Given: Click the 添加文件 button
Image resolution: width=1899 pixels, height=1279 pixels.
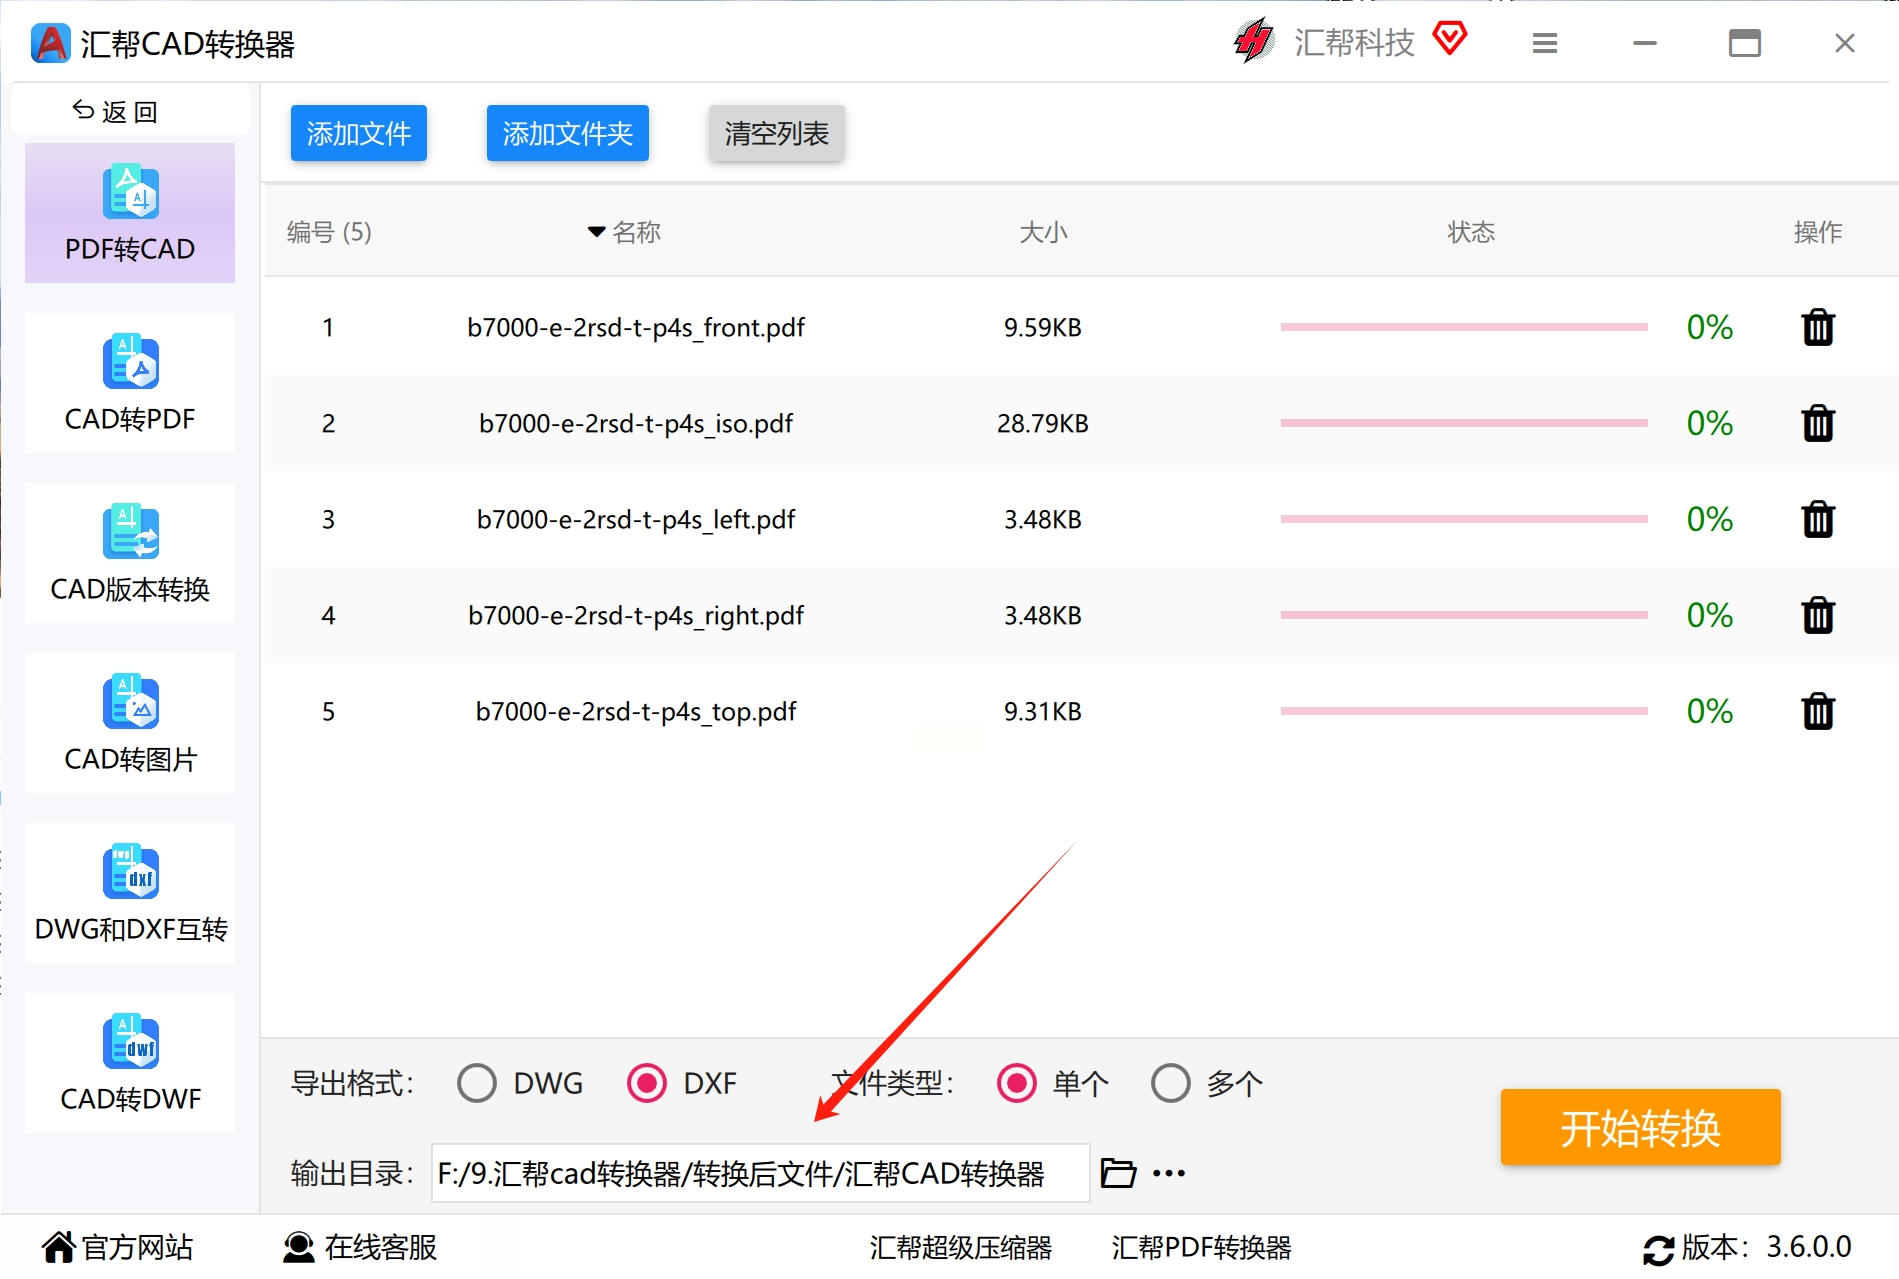Looking at the screenshot, I should (359, 133).
